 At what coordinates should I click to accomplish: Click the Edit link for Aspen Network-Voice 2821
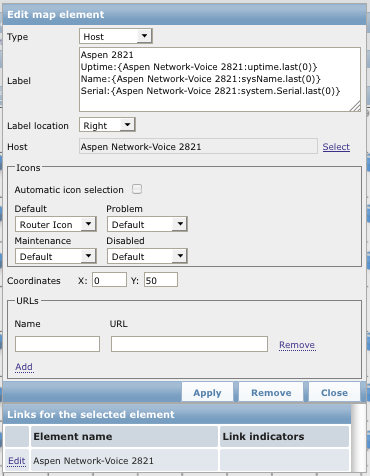point(17,461)
